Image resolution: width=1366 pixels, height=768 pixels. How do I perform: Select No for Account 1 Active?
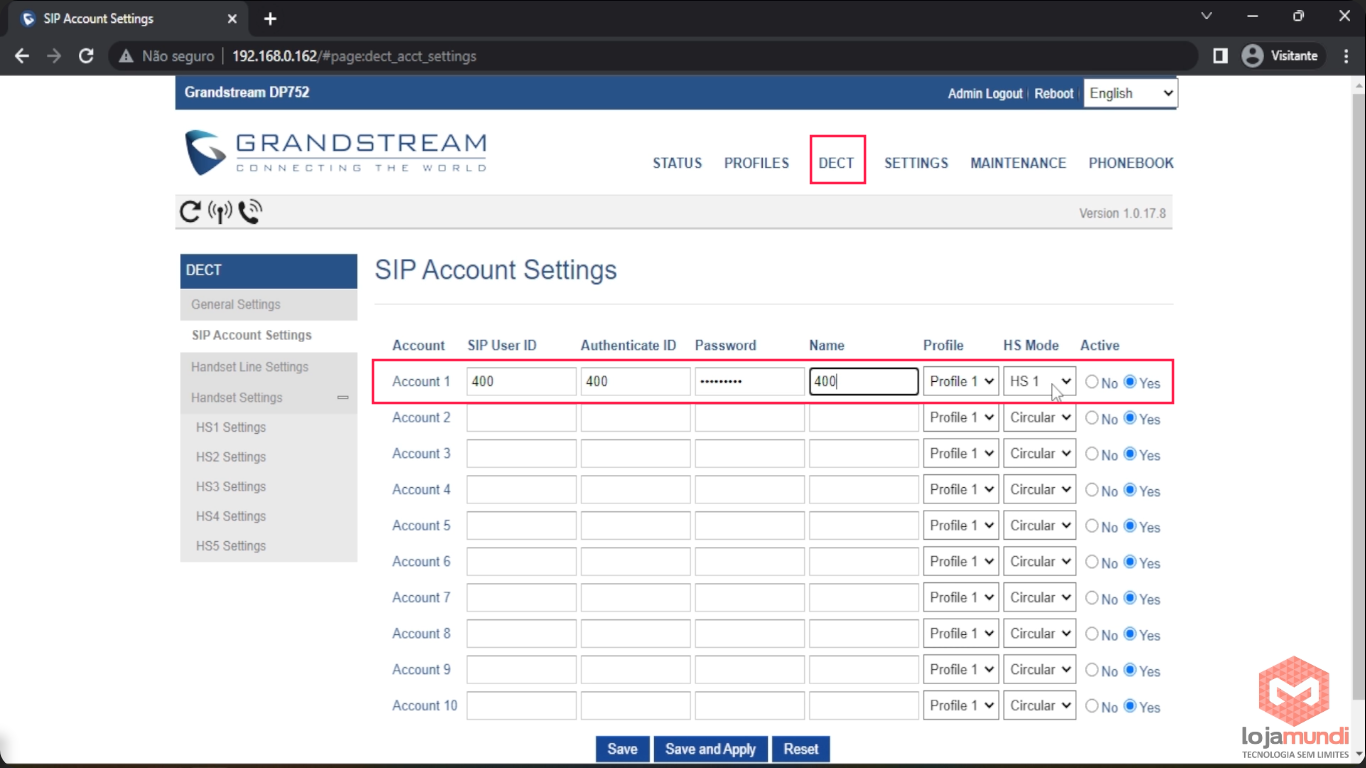[x=1092, y=382]
